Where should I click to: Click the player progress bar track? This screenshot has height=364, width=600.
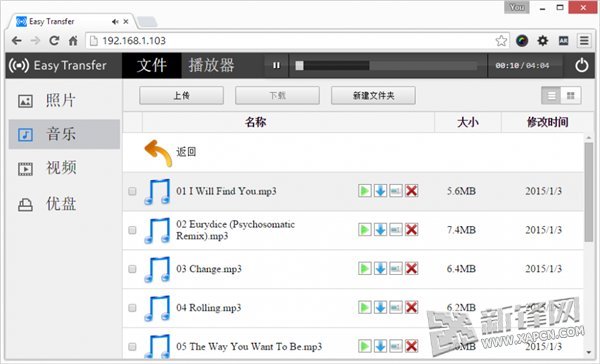(386, 65)
